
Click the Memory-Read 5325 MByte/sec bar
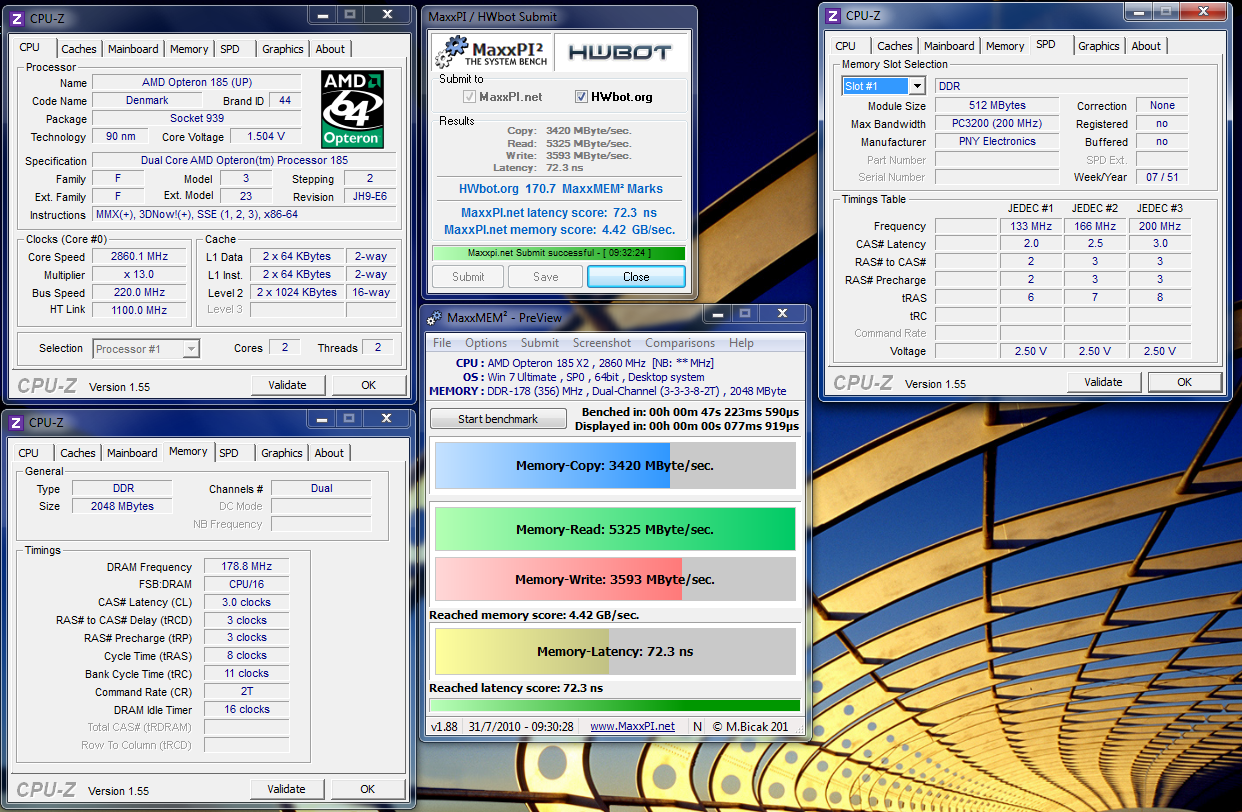[615, 530]
